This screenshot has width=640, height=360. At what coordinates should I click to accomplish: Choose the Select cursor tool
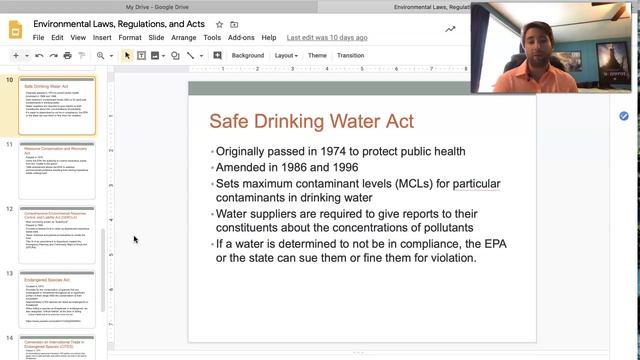pyautogui.click(x=127, y=56)
